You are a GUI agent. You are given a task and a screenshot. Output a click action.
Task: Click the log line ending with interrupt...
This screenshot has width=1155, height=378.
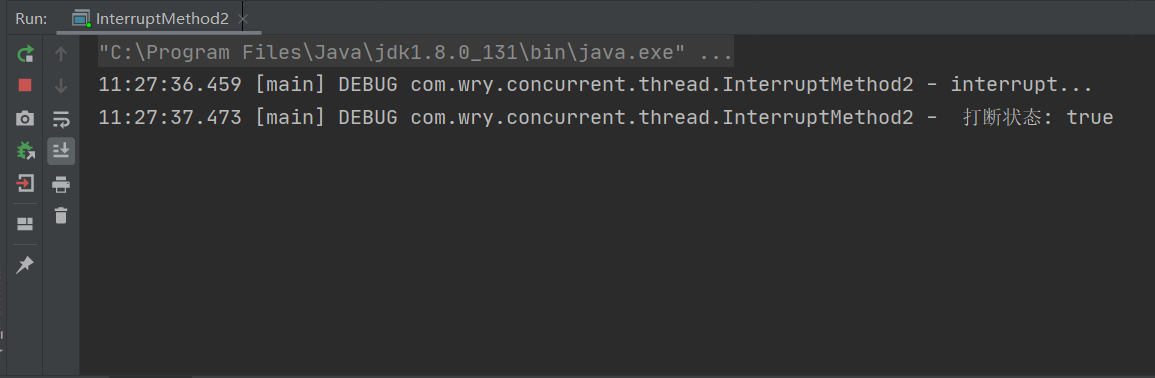point(595,85)
